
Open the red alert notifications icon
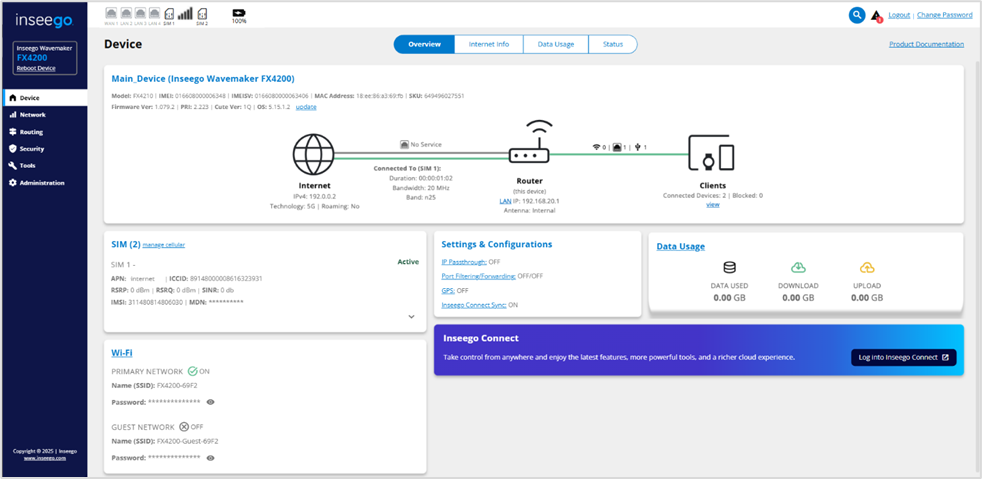pyautogui.click(x=876, y=16)
